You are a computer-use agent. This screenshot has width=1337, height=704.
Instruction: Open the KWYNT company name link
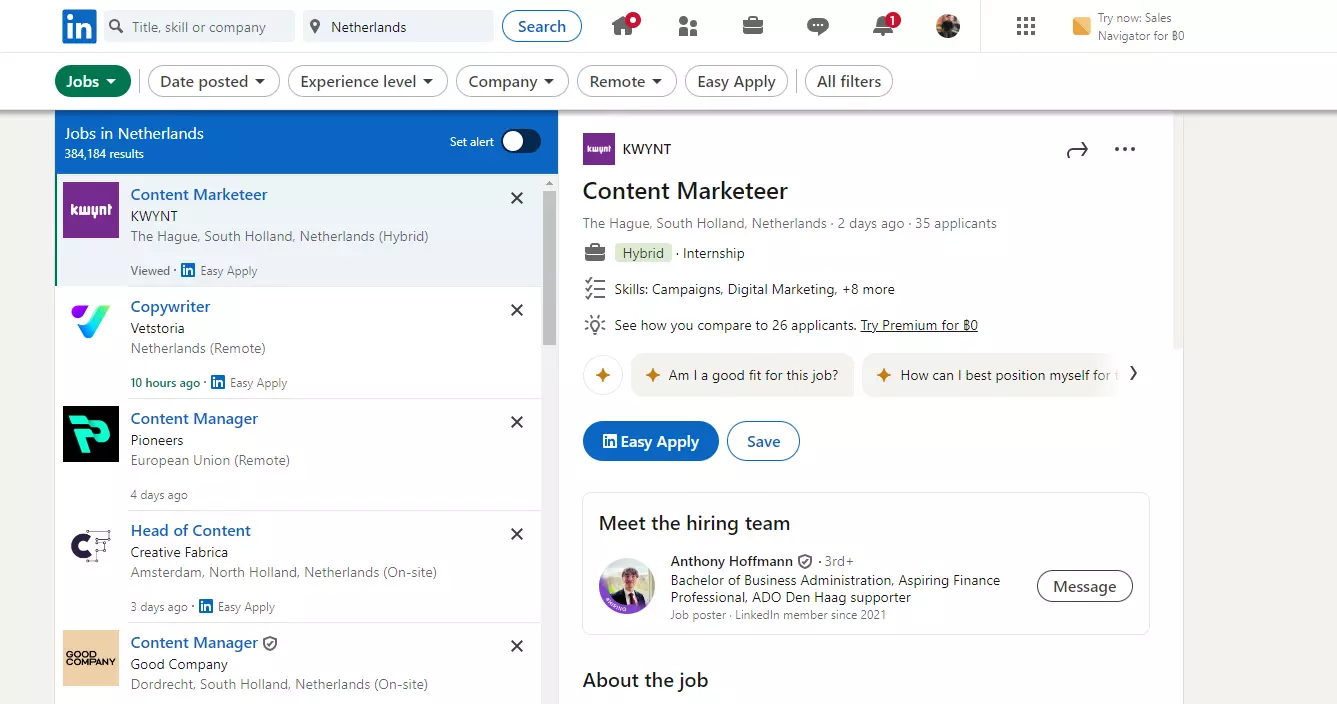pyautogui.click(x=647, y=149)
